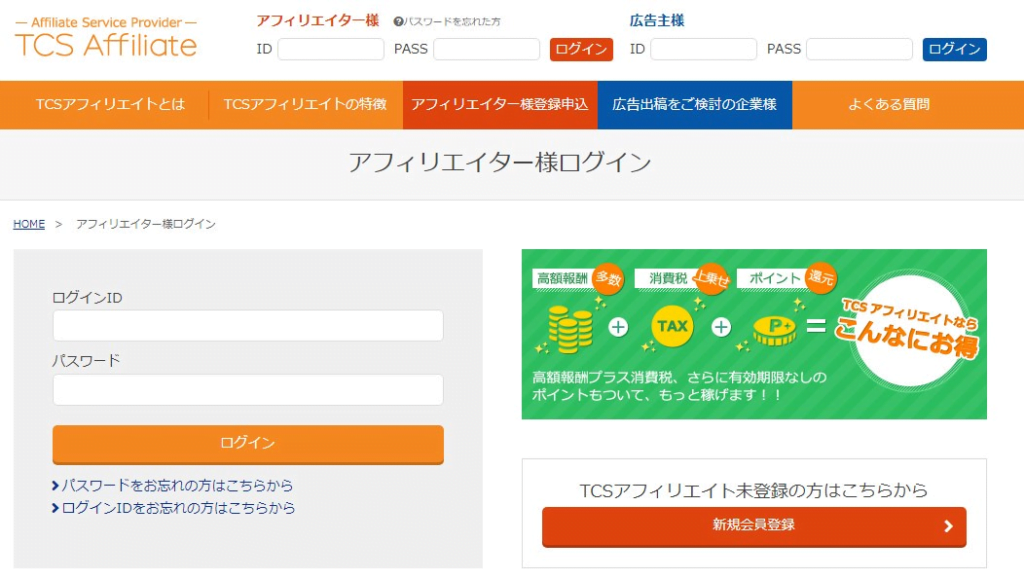Go to HOME via breadcrumb link
Viewport: 1024px width, 578px height.
click(x=29, y=224)
